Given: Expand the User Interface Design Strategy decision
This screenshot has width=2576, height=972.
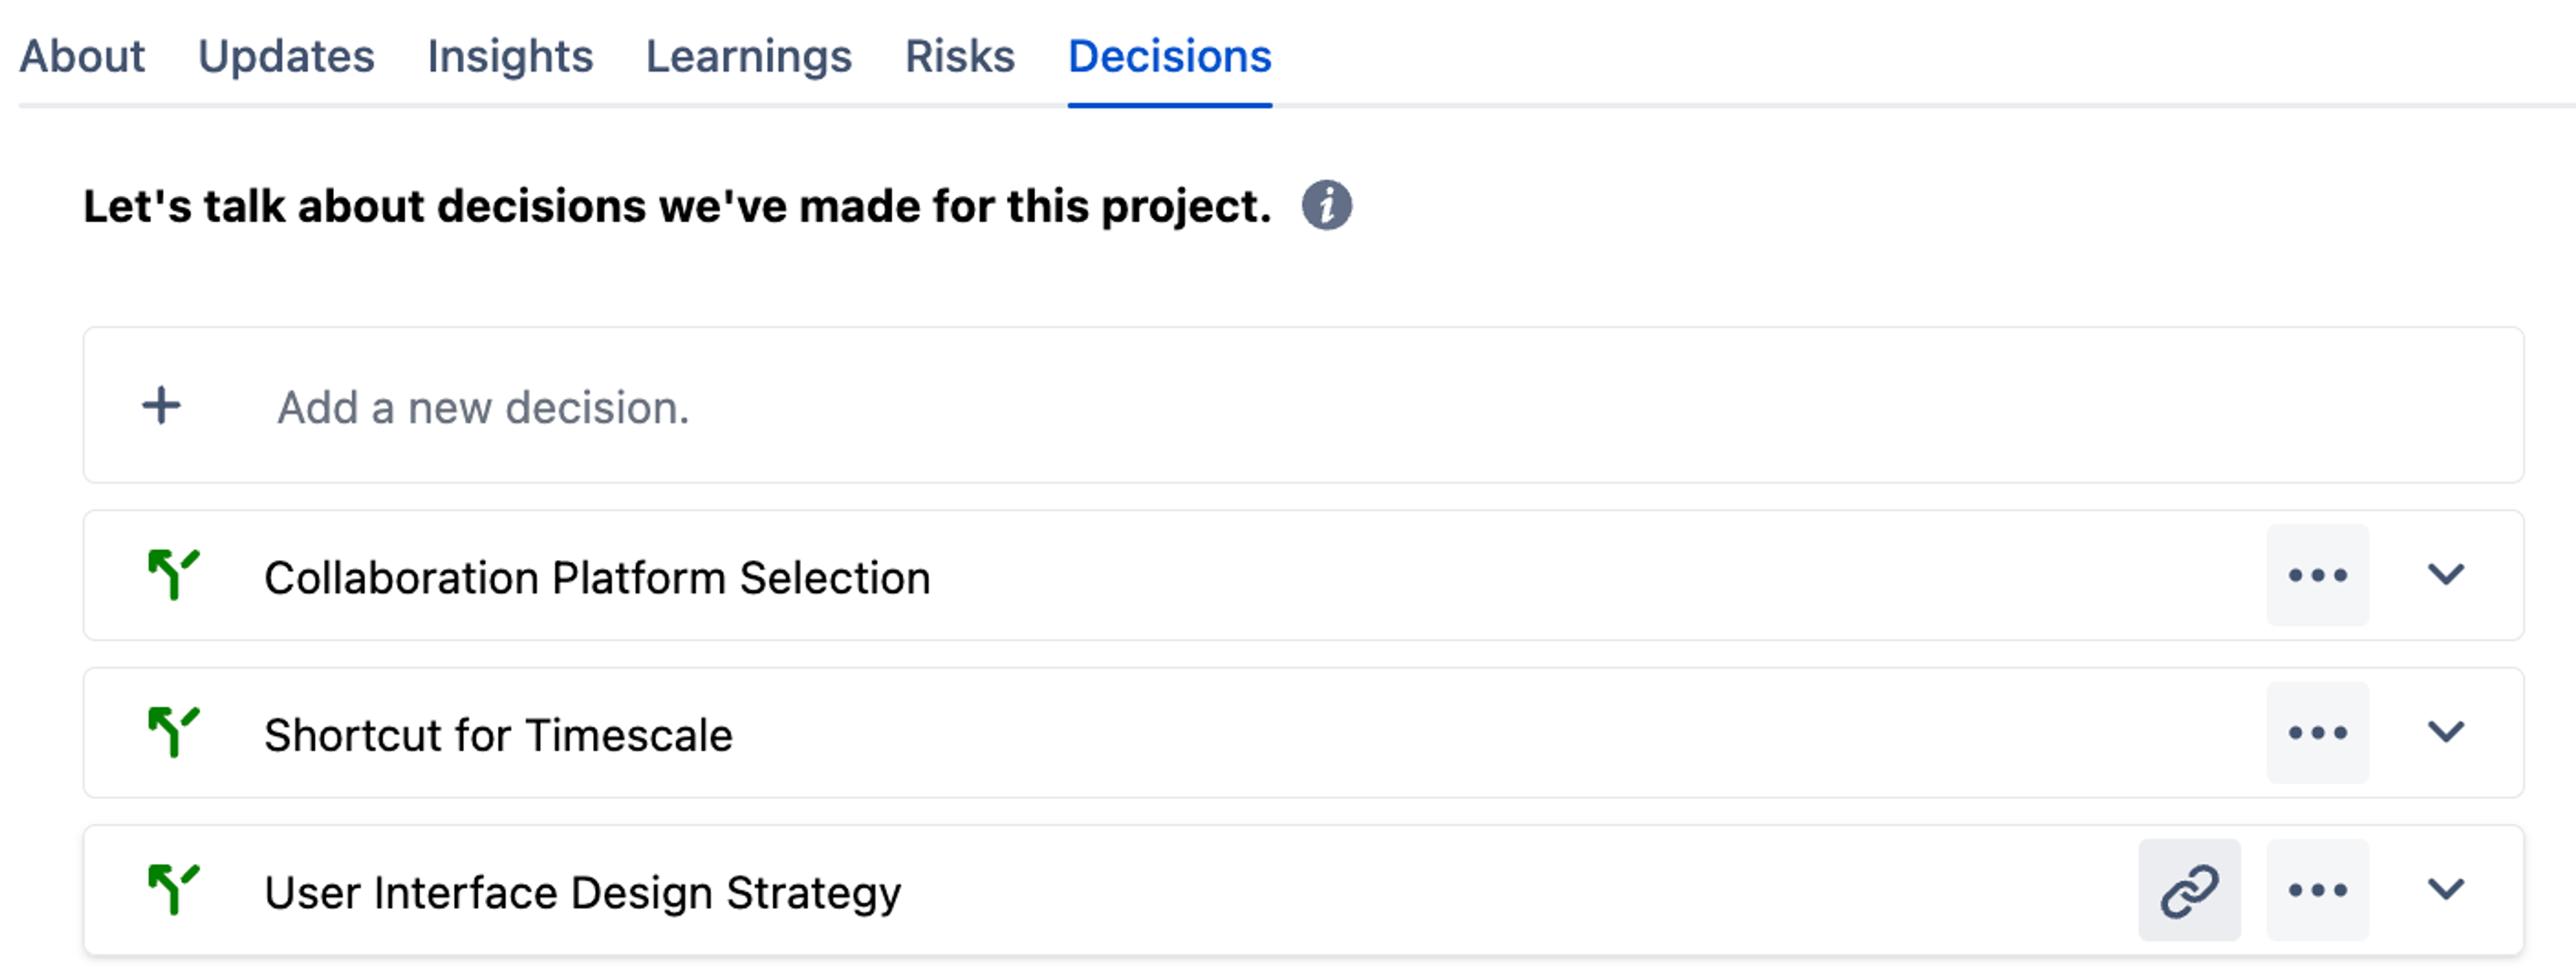Looking at the screenshot, I should coord(2445,888).
